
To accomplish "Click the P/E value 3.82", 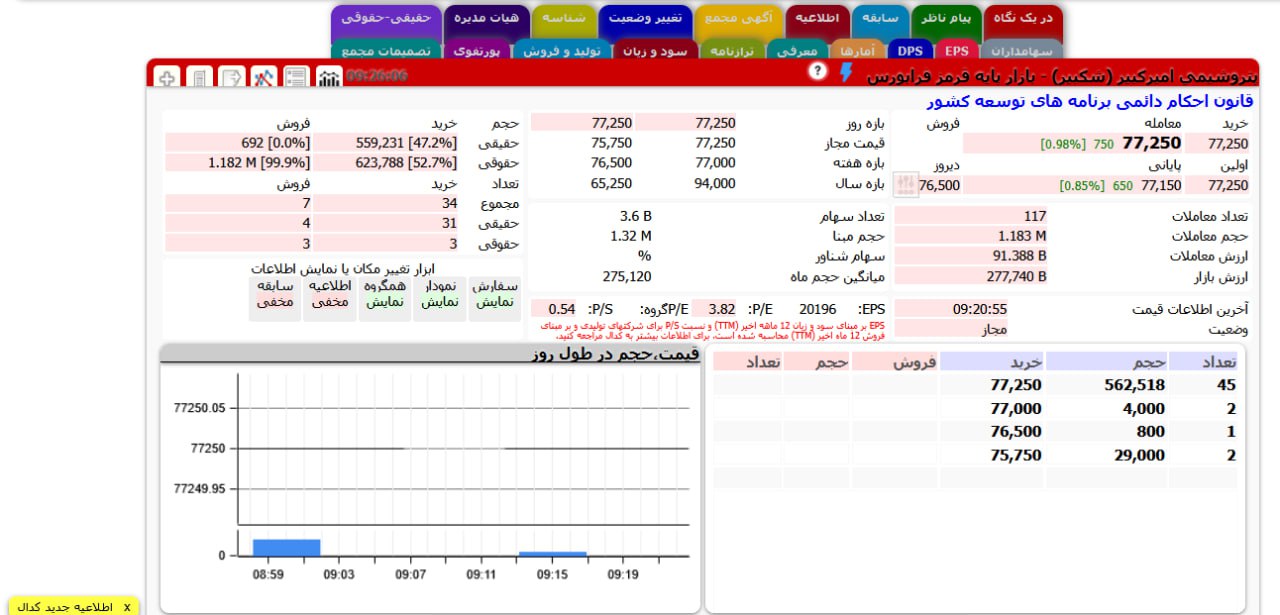I will [721, 309].
